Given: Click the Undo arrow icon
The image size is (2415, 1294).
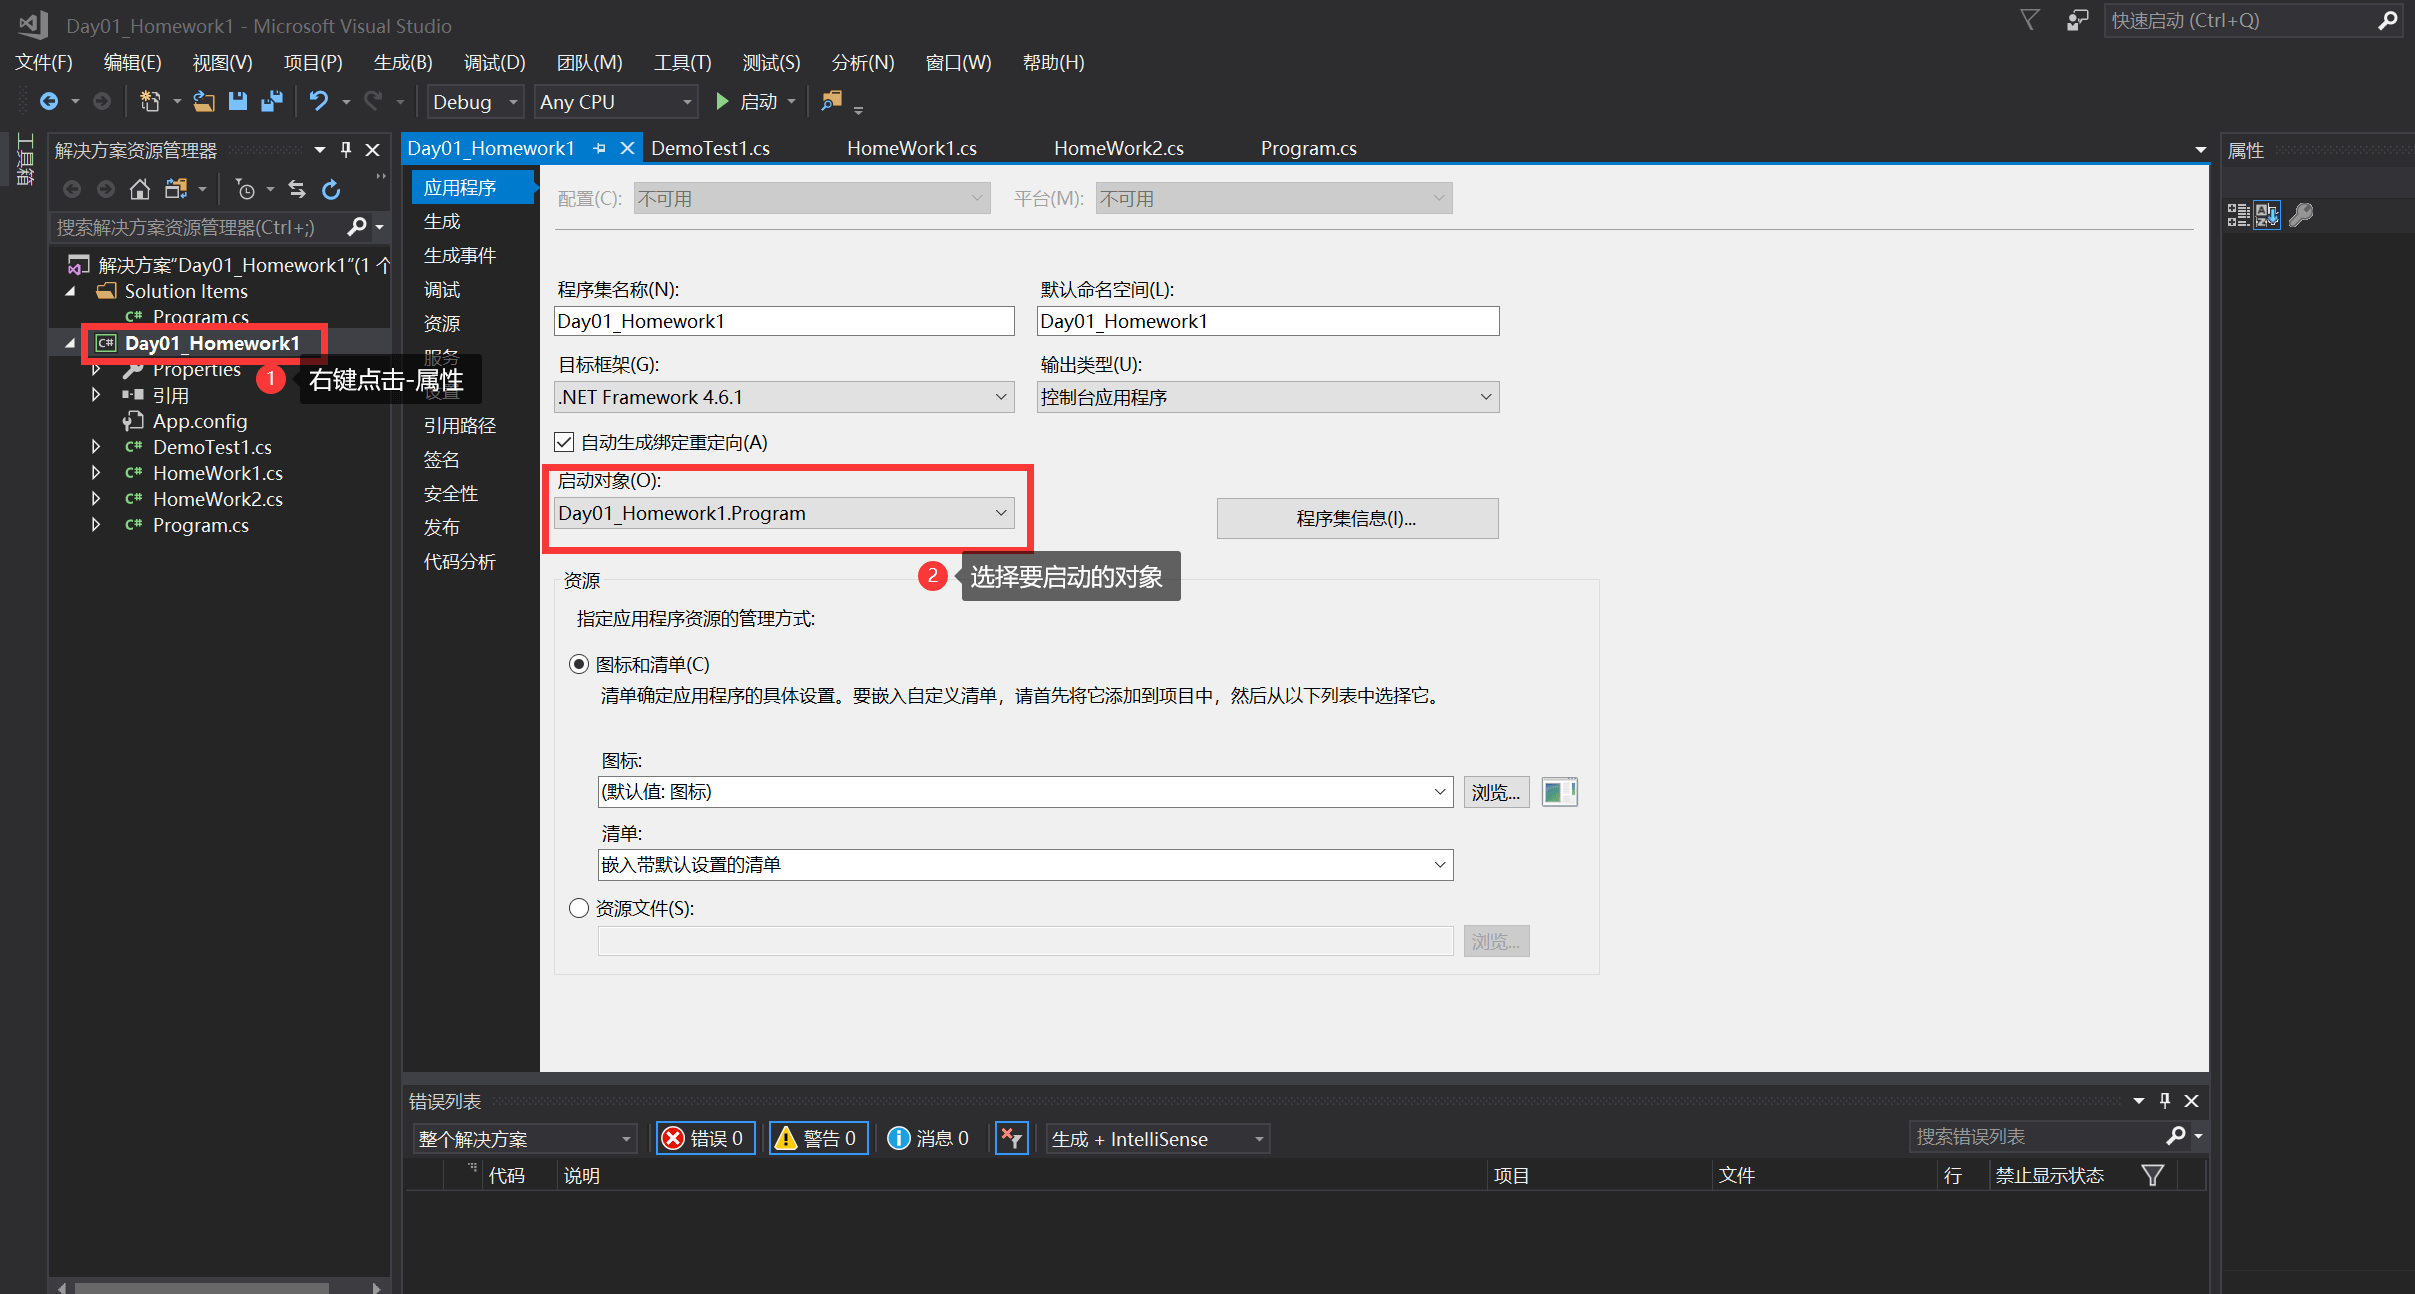Looking at the screenshot, I should pyautogui.click(x=318, y=101).
